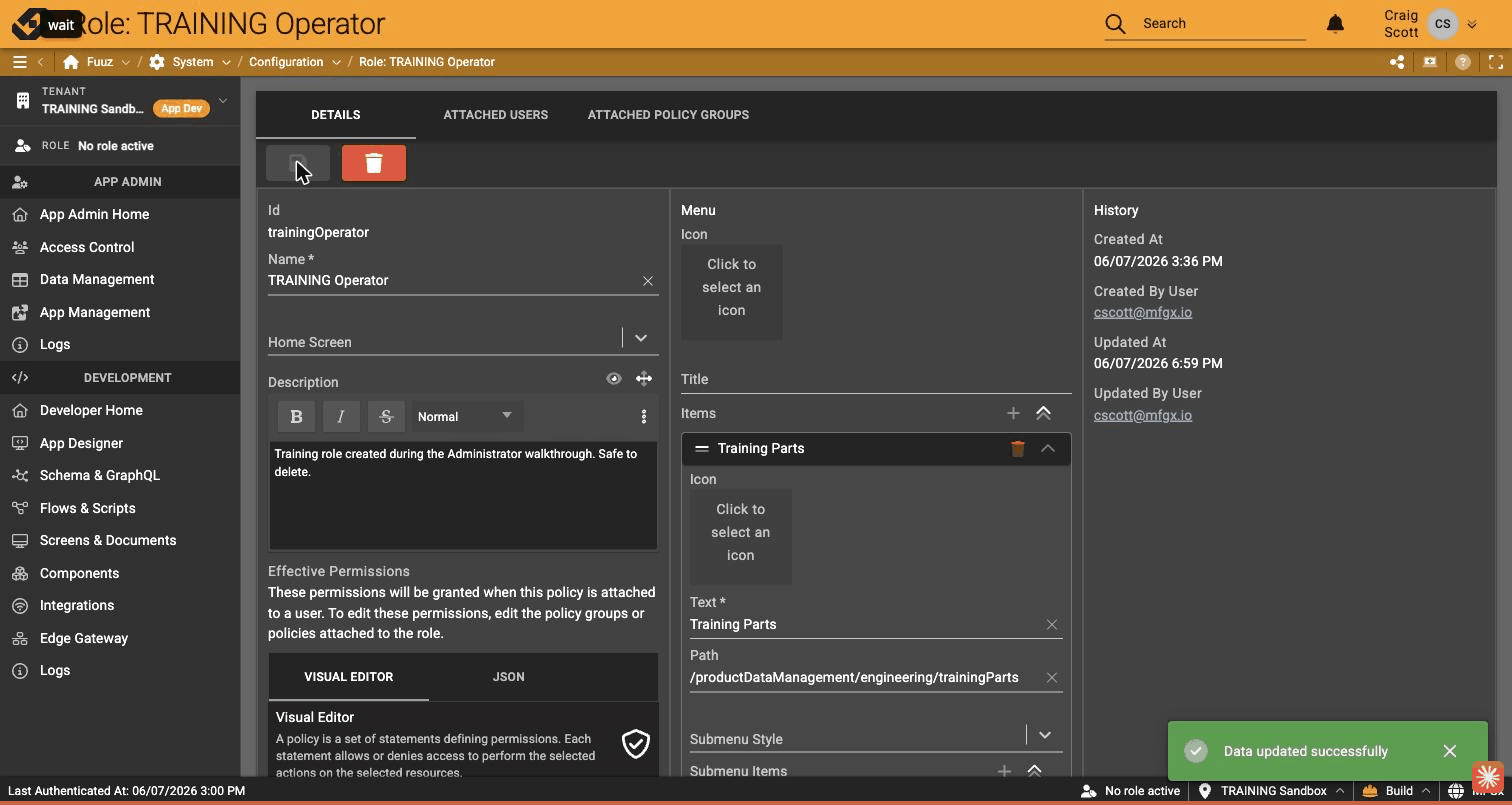Toggle description preview eye icon
The height and width of the screenshot is (805, 1512).
(x=613, y=378)
